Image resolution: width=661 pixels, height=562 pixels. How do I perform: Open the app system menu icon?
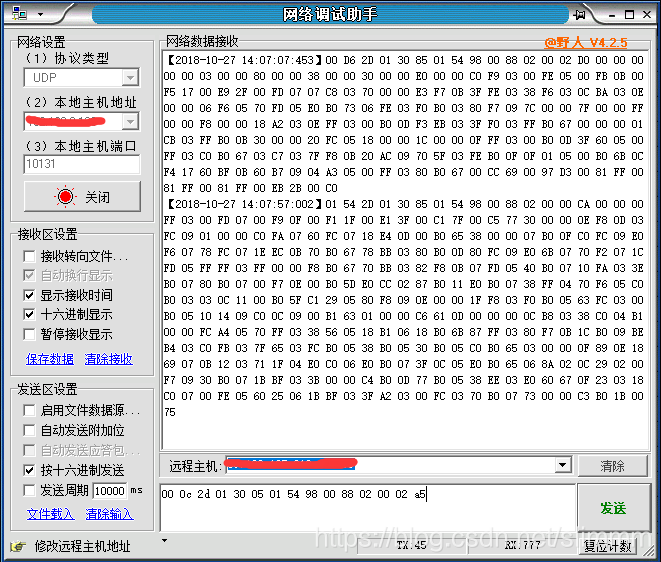coord(19,14)
